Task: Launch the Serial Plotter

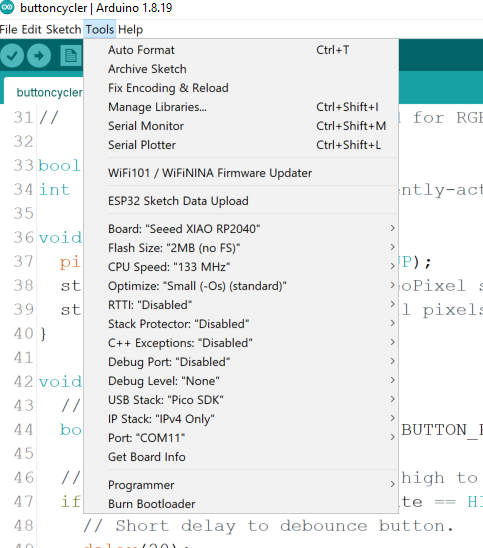Action: (x=241, y=145)
